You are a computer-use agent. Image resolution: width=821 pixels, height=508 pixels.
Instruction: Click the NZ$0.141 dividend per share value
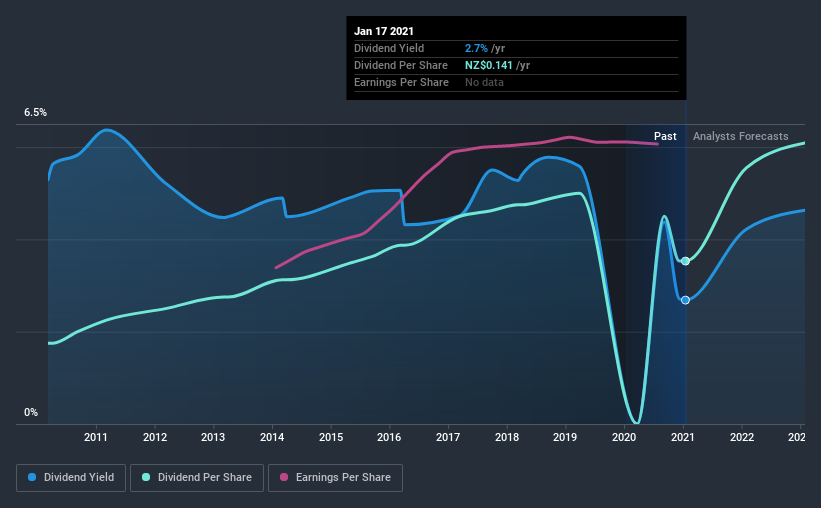(x=489, y=65)
